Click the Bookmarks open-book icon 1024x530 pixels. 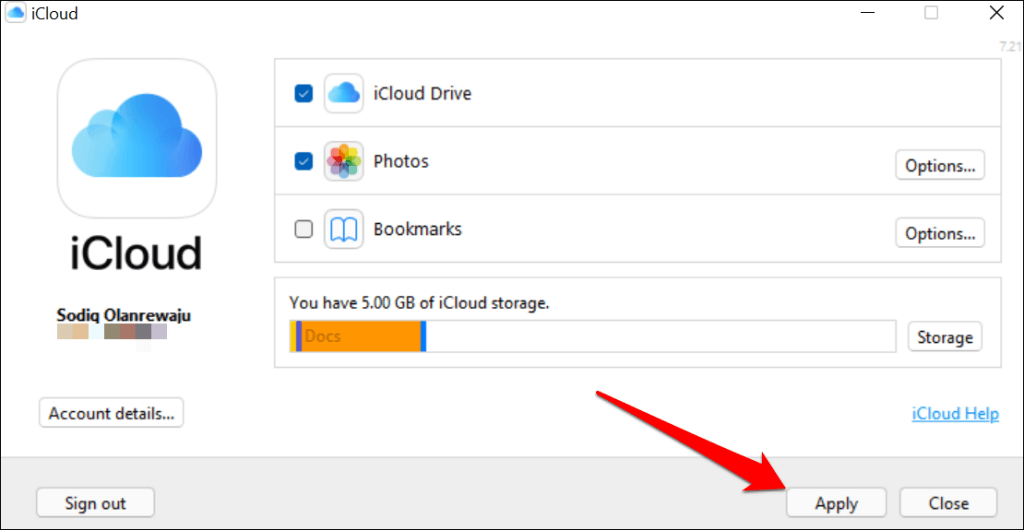(344, 229)
